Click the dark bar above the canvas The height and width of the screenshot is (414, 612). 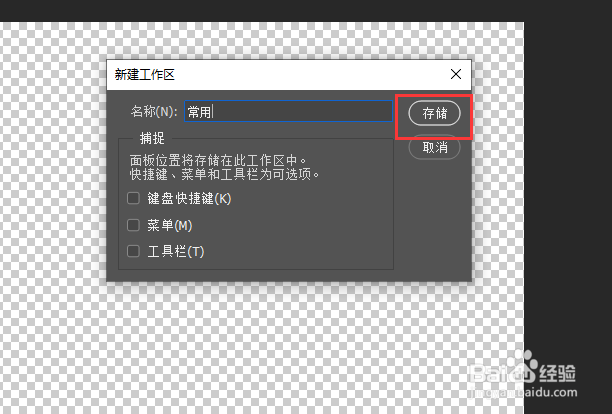tap(306, 11)
